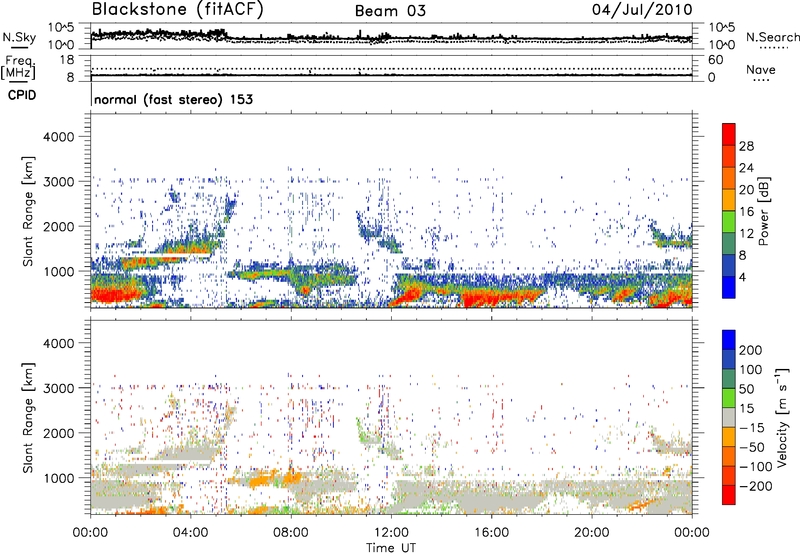
Task: Click the power colorbar red segment
Action: click(x=729, y=134)
